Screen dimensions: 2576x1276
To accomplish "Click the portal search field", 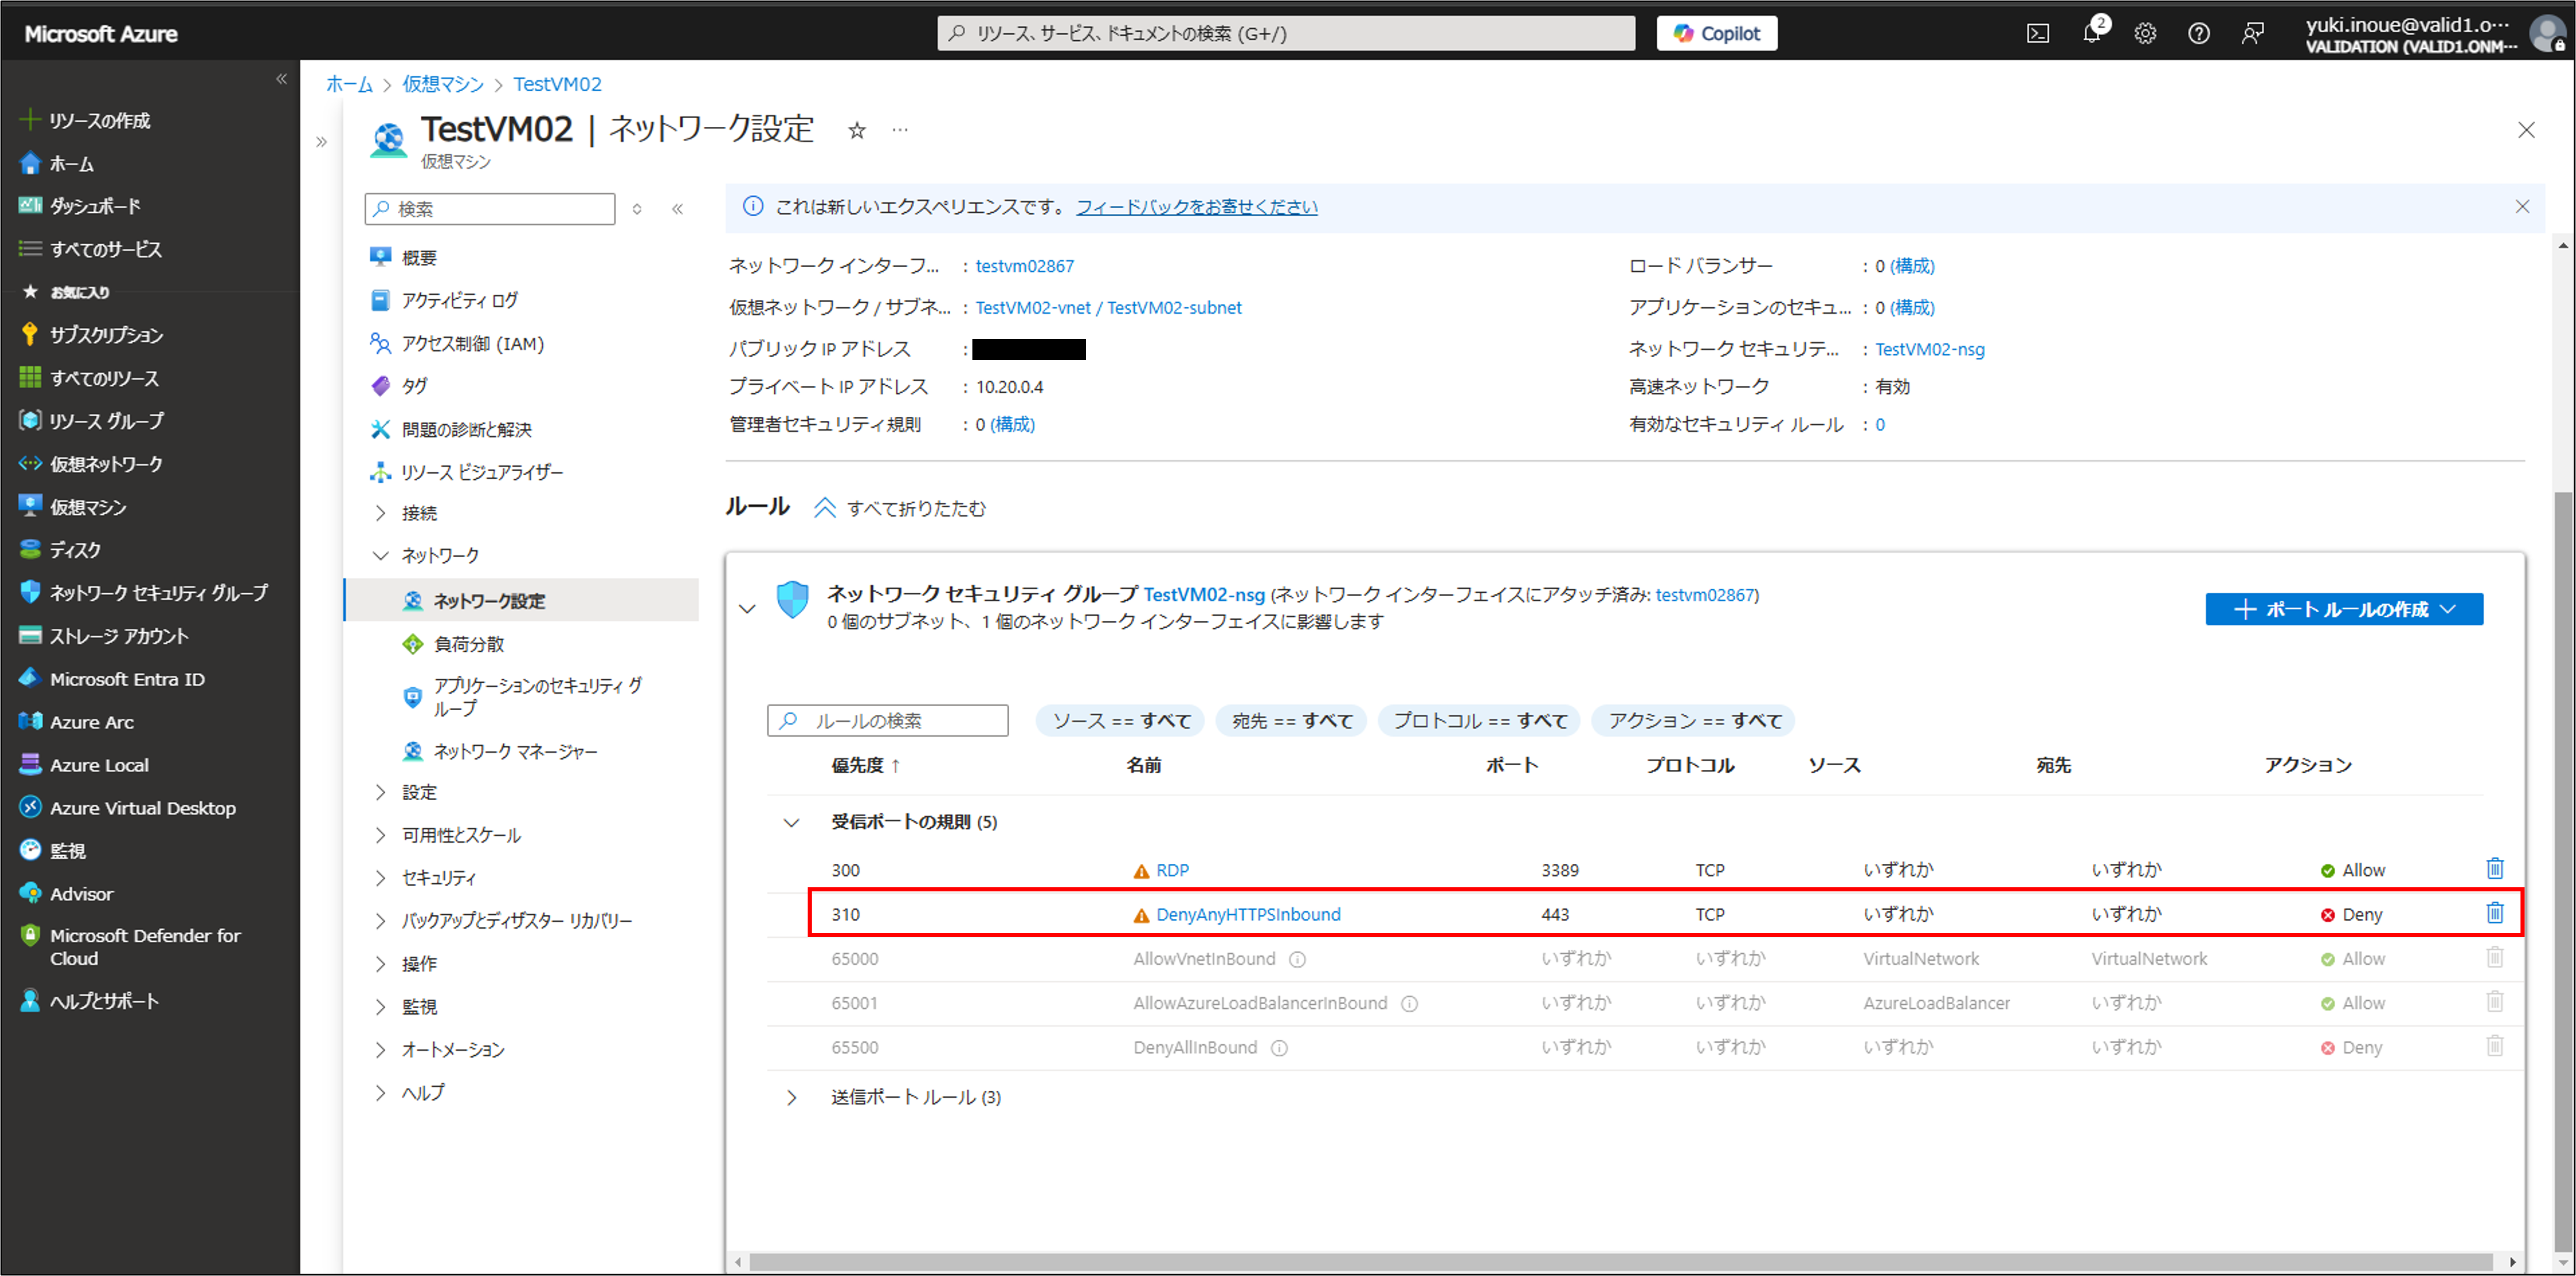I will [1286, 33].
